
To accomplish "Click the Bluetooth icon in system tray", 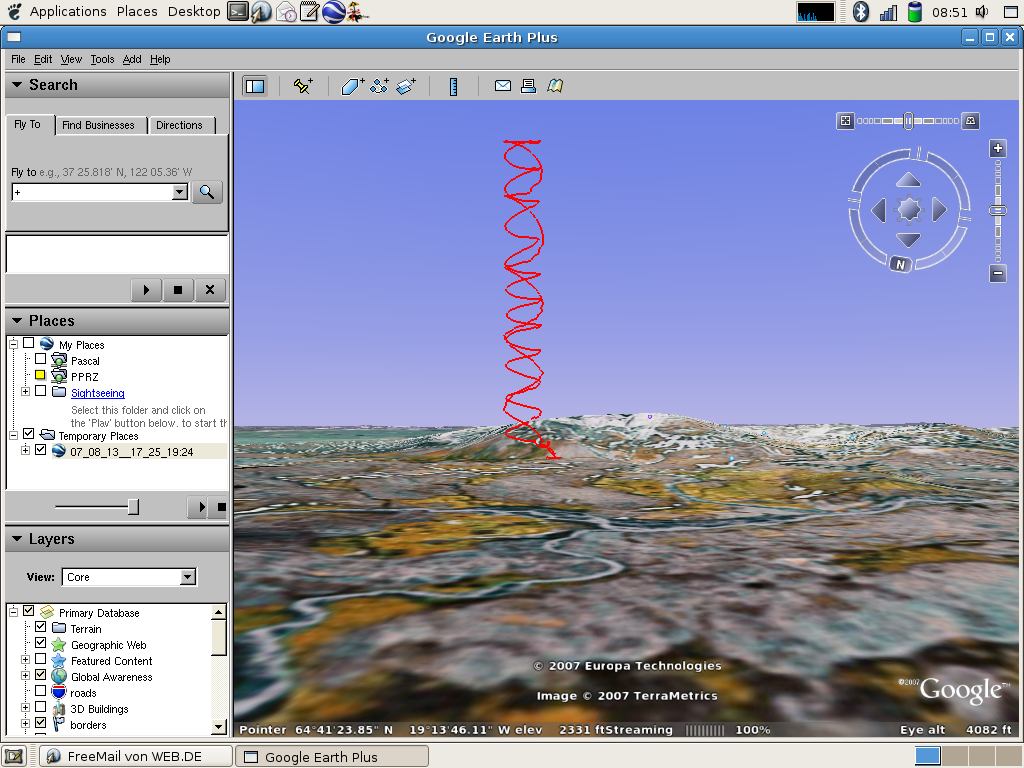I will coord(861,11).
